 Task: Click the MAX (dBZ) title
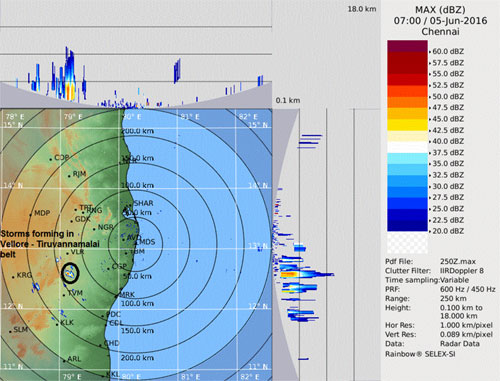point(440,10)
